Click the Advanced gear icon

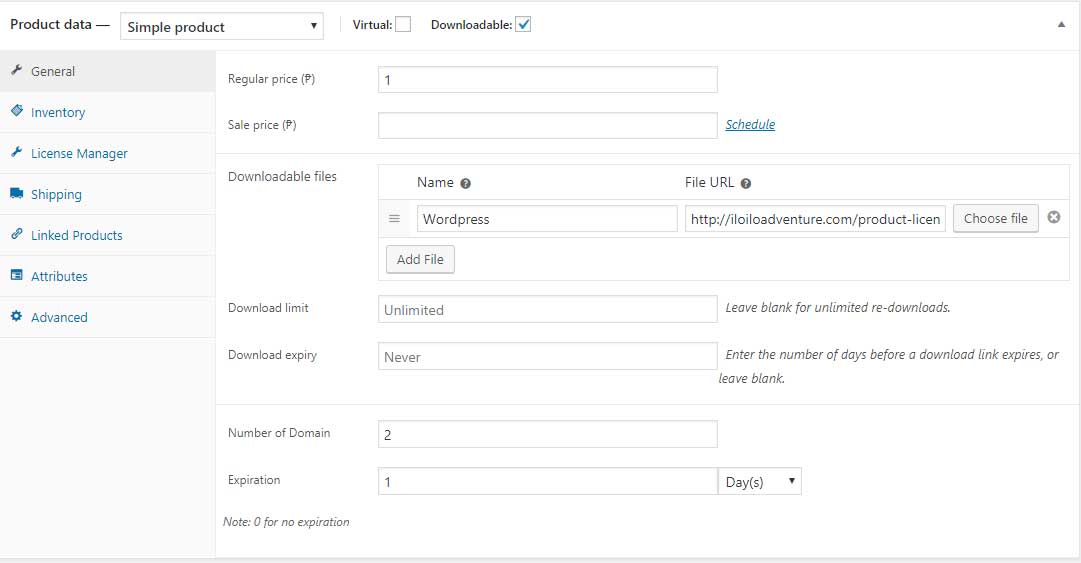pos(17,317)
